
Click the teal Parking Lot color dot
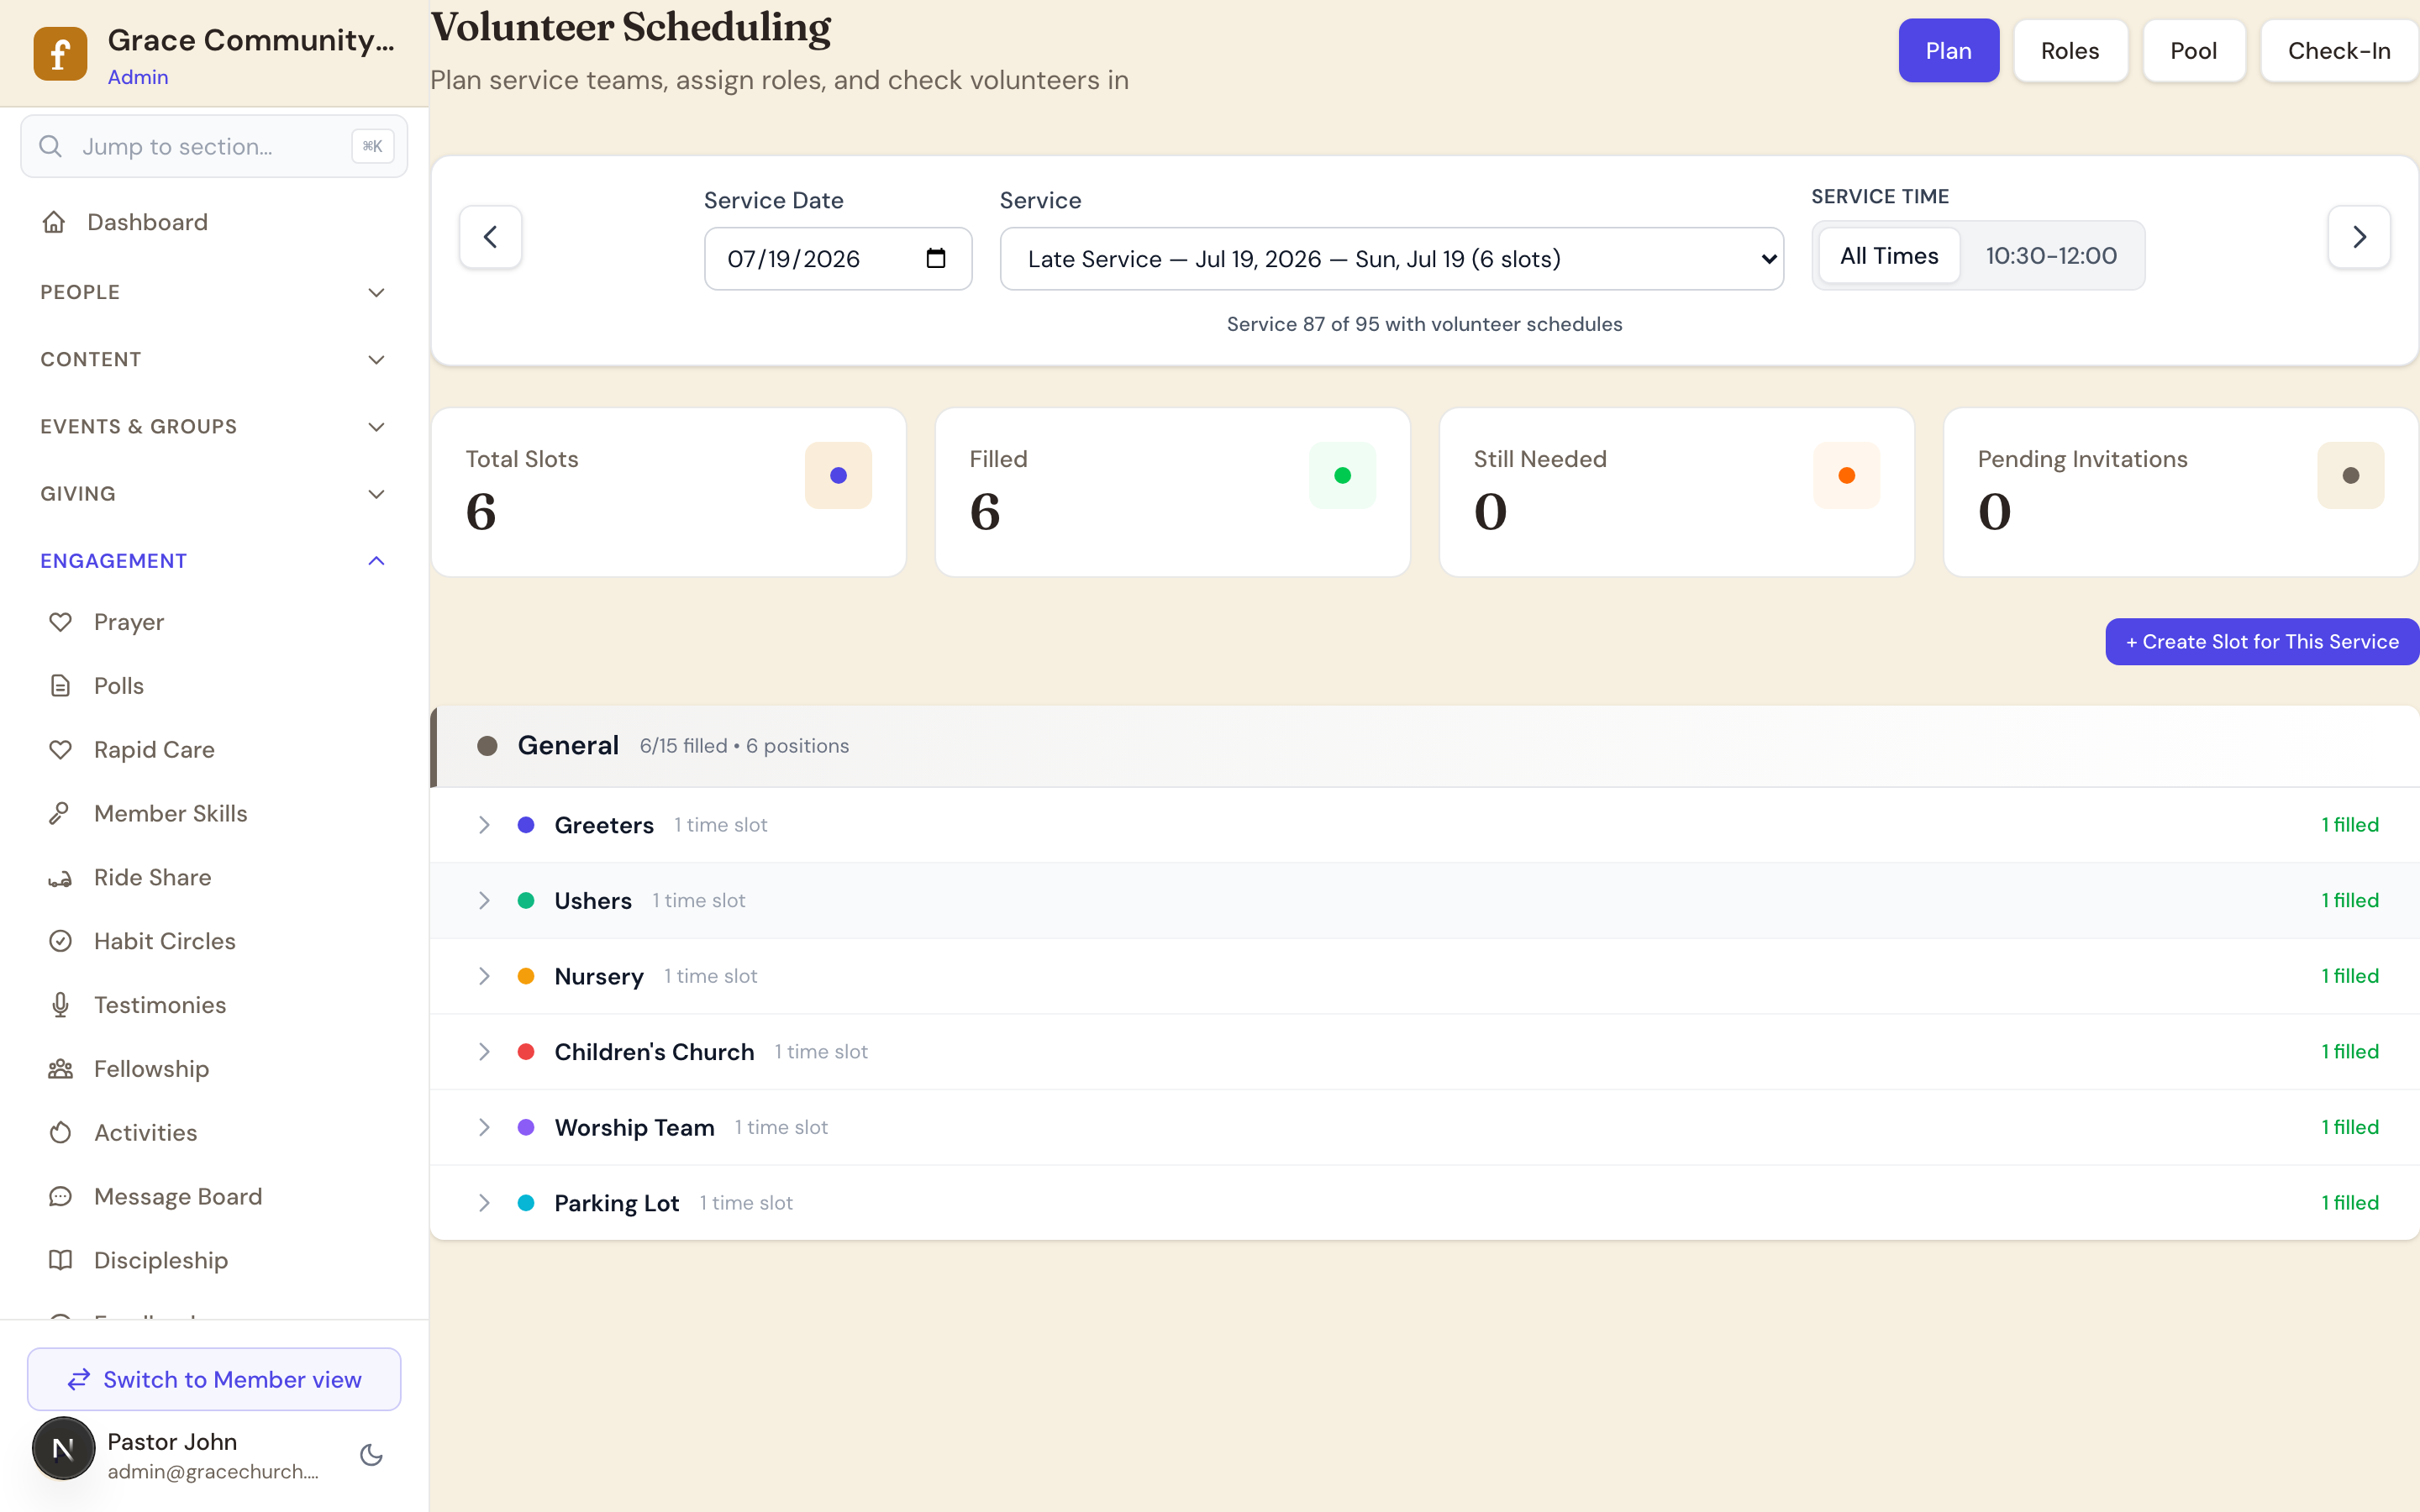(x=526, y=1203)
